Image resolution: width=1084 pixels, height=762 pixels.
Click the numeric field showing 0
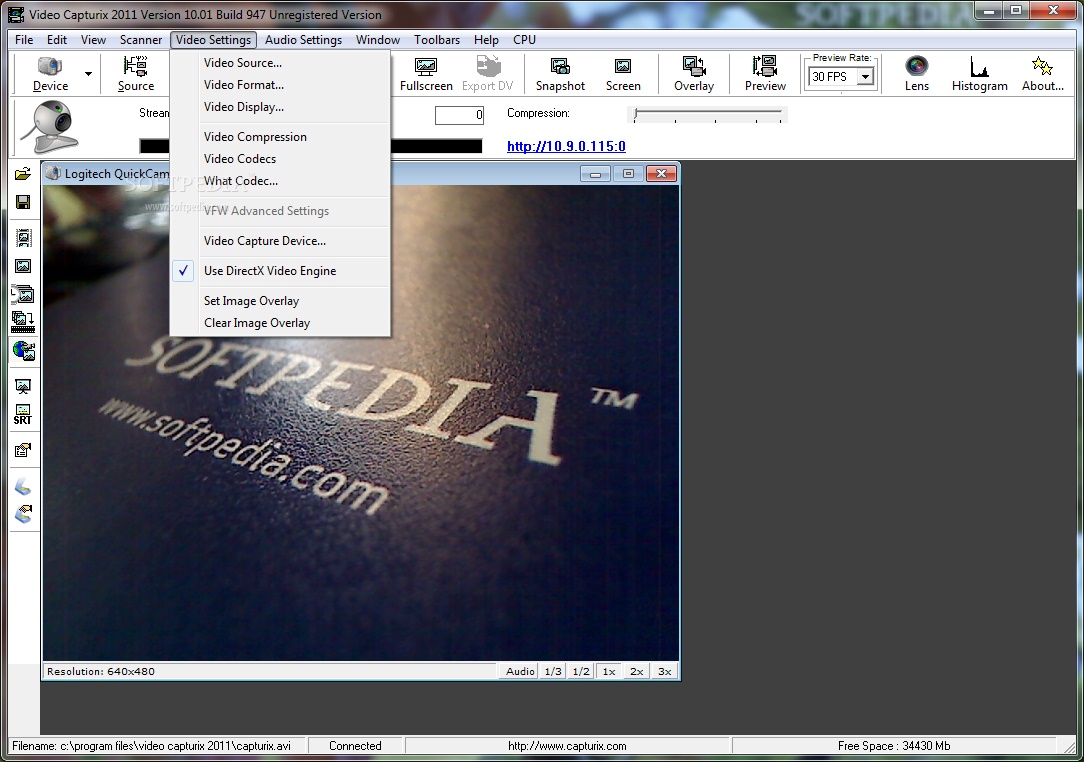coord(459,115)
